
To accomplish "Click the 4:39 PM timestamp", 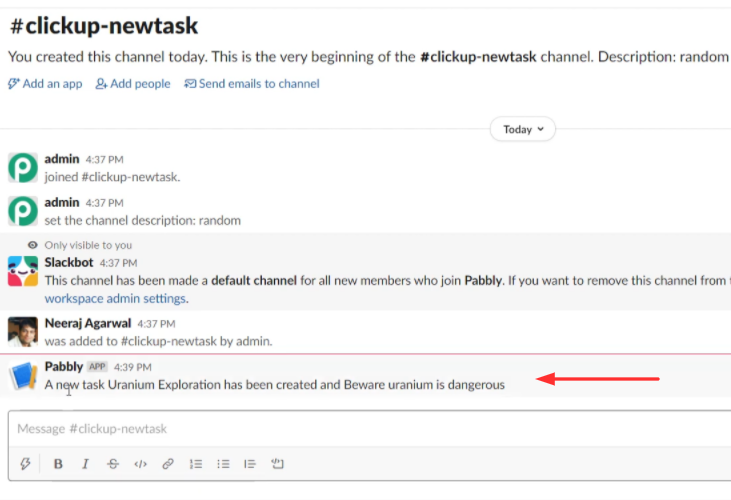I will 133,367.
